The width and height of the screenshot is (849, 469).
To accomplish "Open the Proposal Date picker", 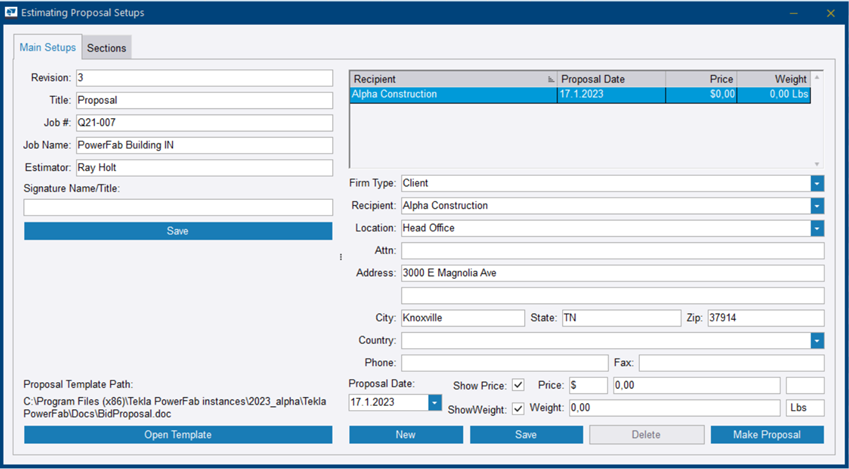I will point(434,402).
